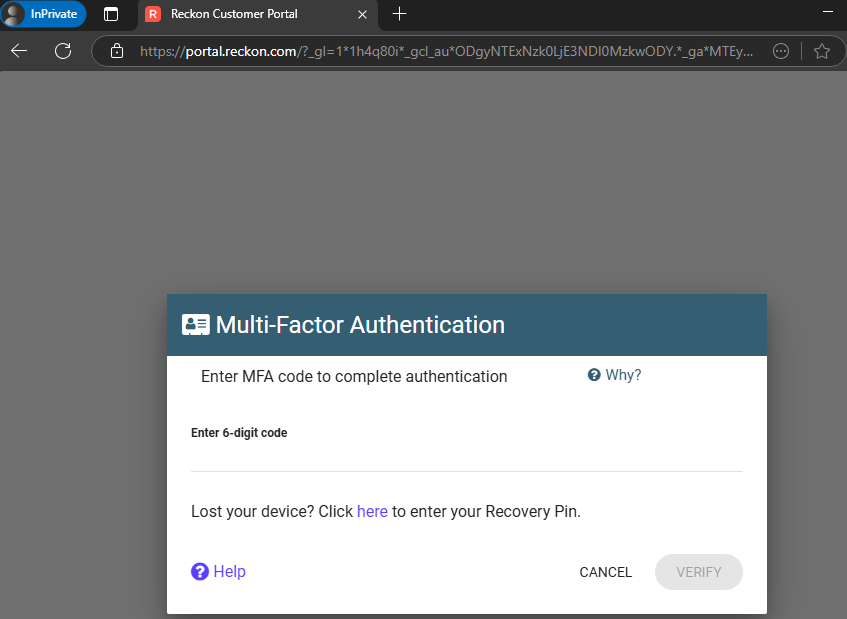The height and width of the screenshot is (619, 847).
Task: Add page to favorites with star icon
Action: pyautogui.click(x=822, y=51)
